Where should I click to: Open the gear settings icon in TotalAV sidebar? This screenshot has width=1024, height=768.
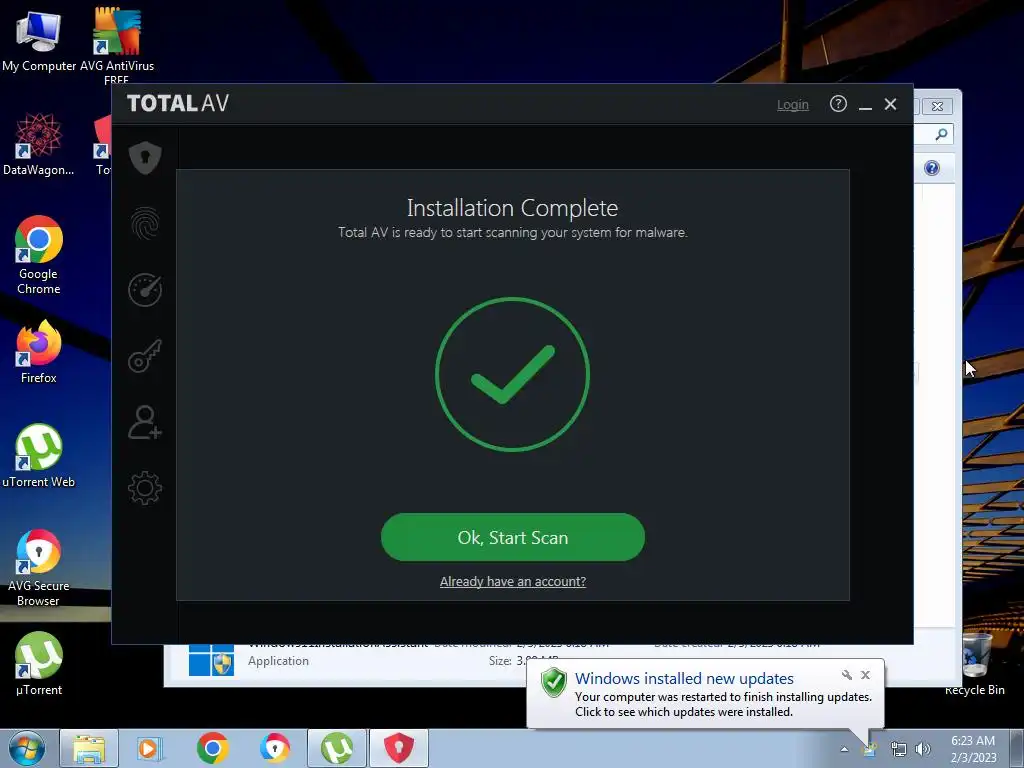tap(145, 488)
